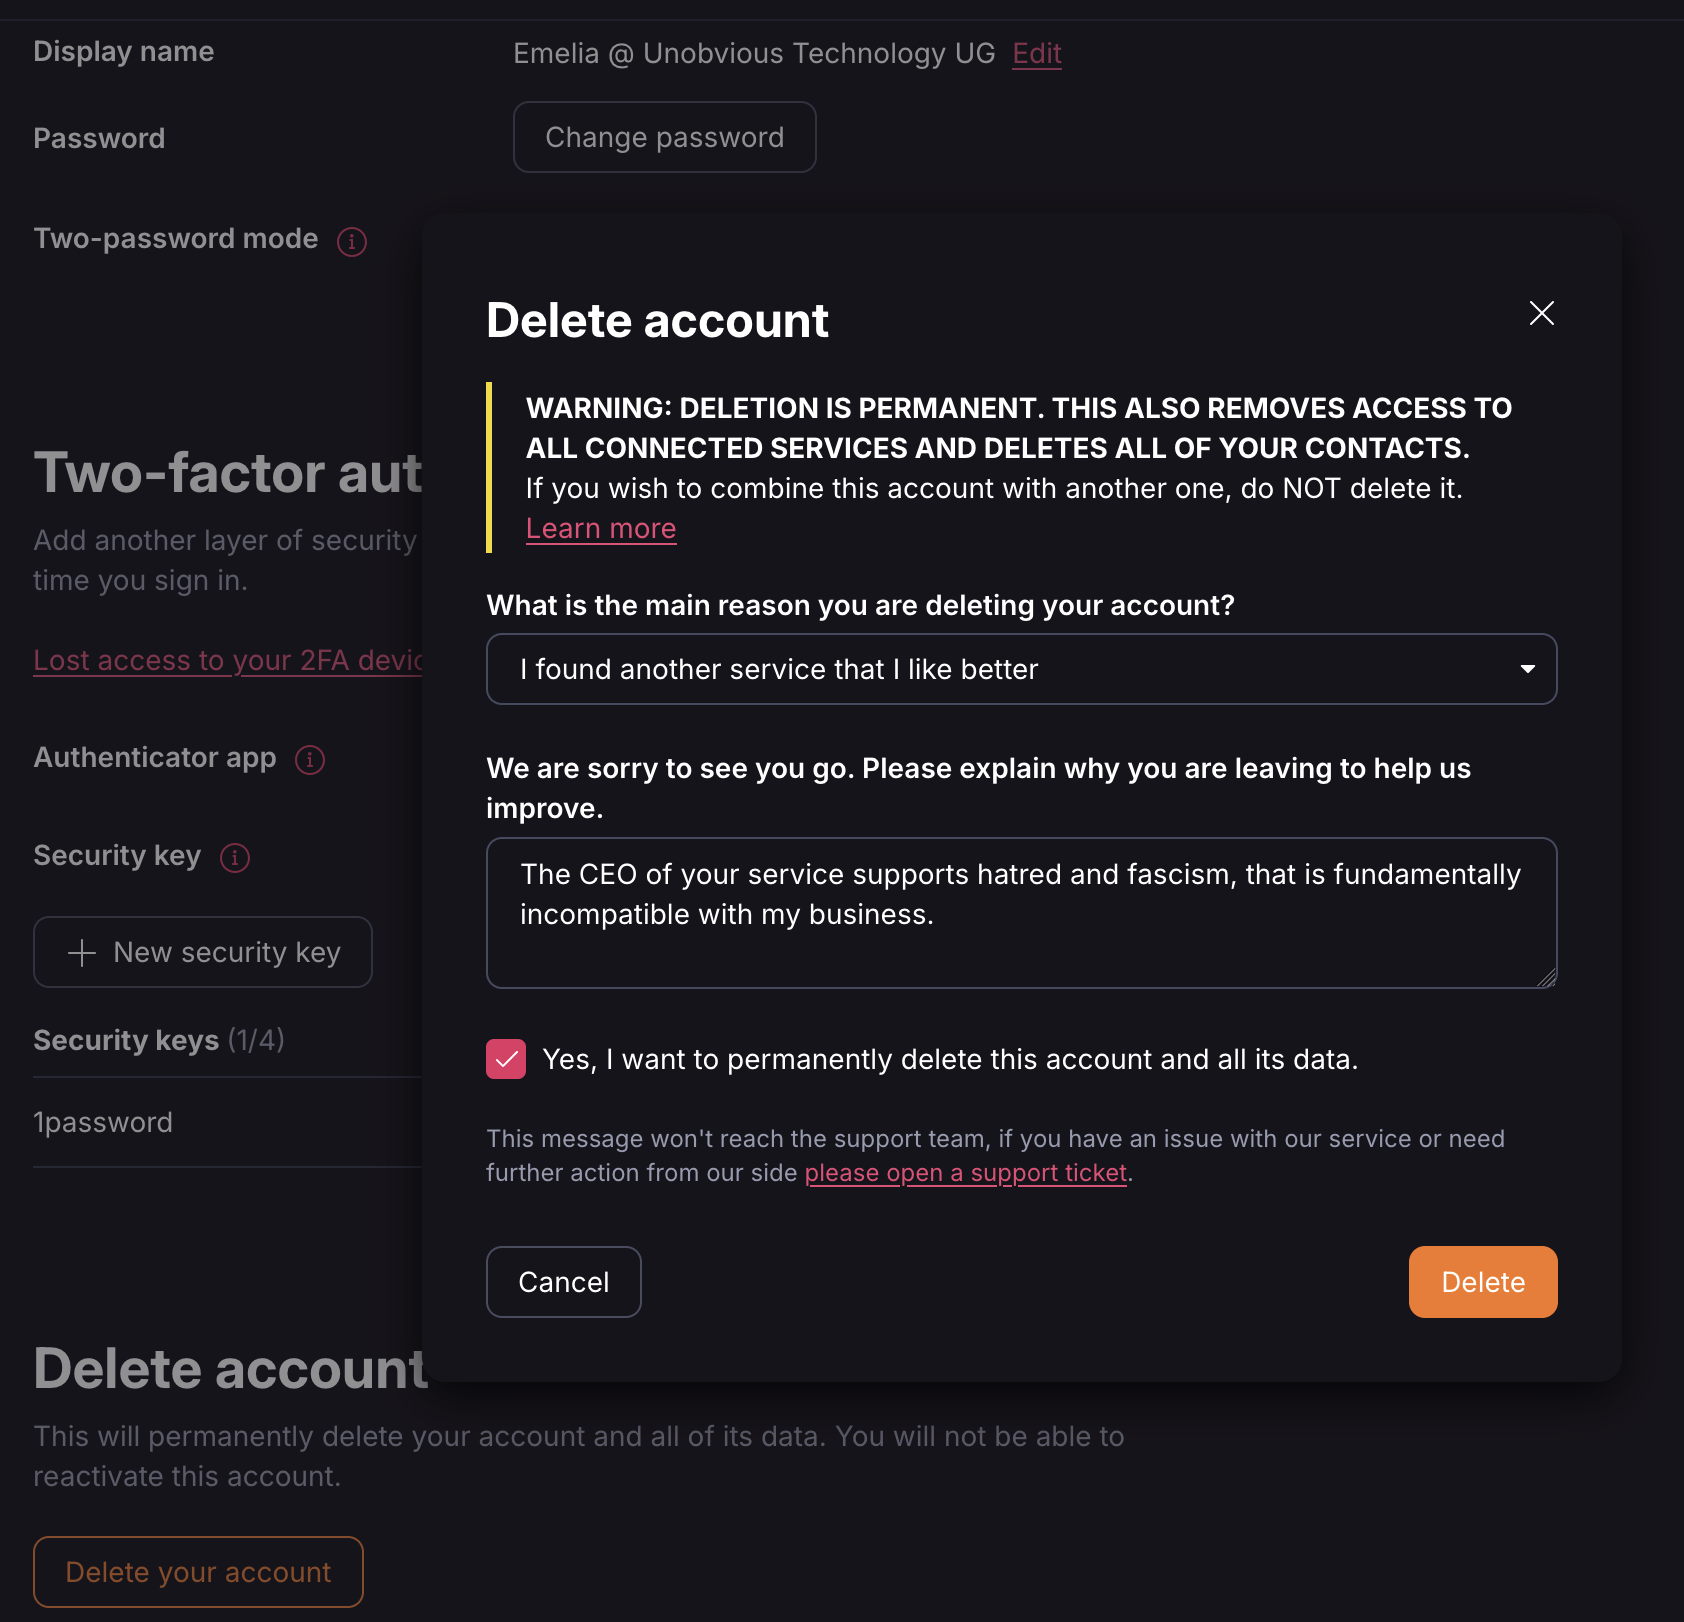This screenshot has height=1622, width=1684.
Task: Click the orange Delete button
Action: 1482,1282
